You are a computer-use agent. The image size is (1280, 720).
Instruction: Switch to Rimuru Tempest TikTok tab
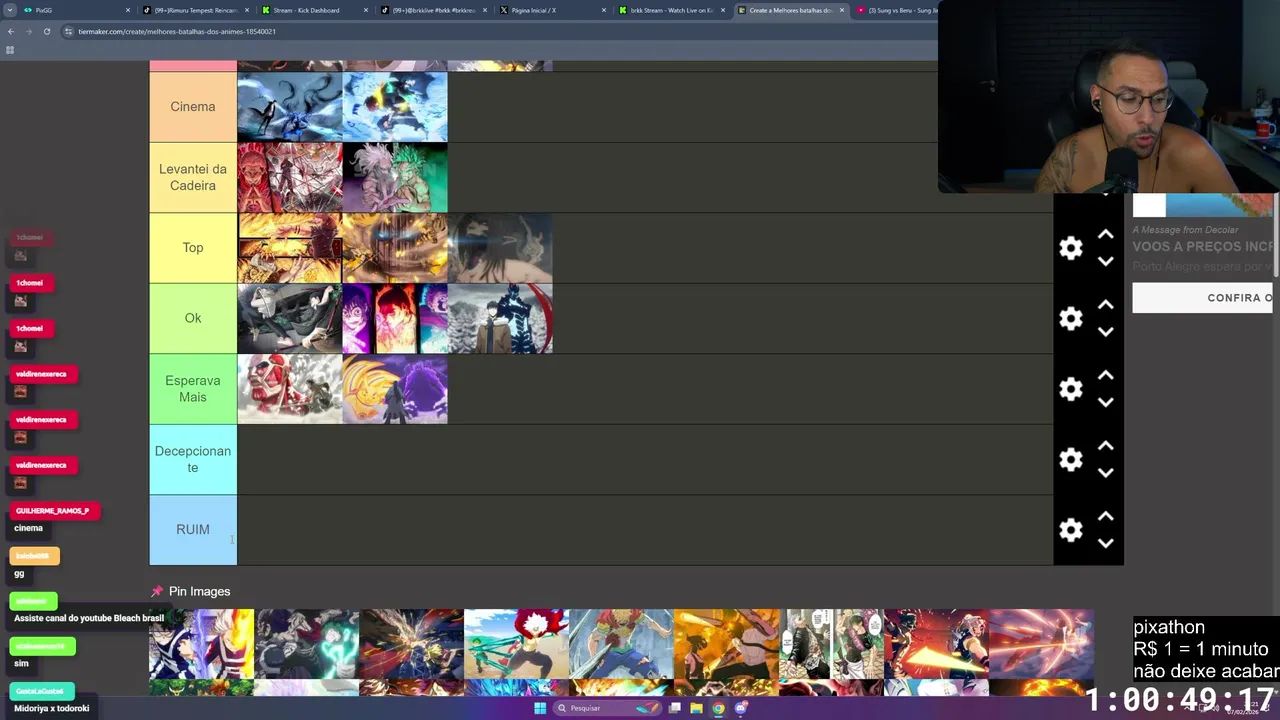click(x=195, y=10)
